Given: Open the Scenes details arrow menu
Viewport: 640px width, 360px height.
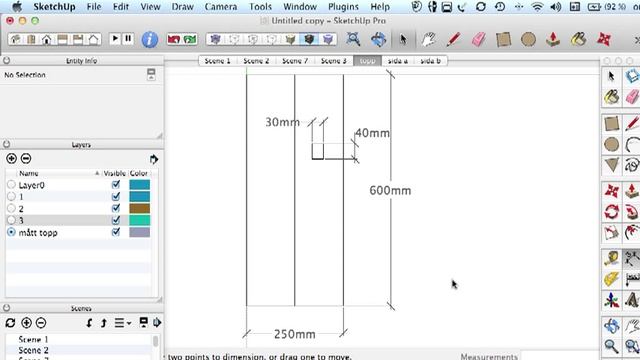Looking at the screenshot, I should click(x=157, y=323).
